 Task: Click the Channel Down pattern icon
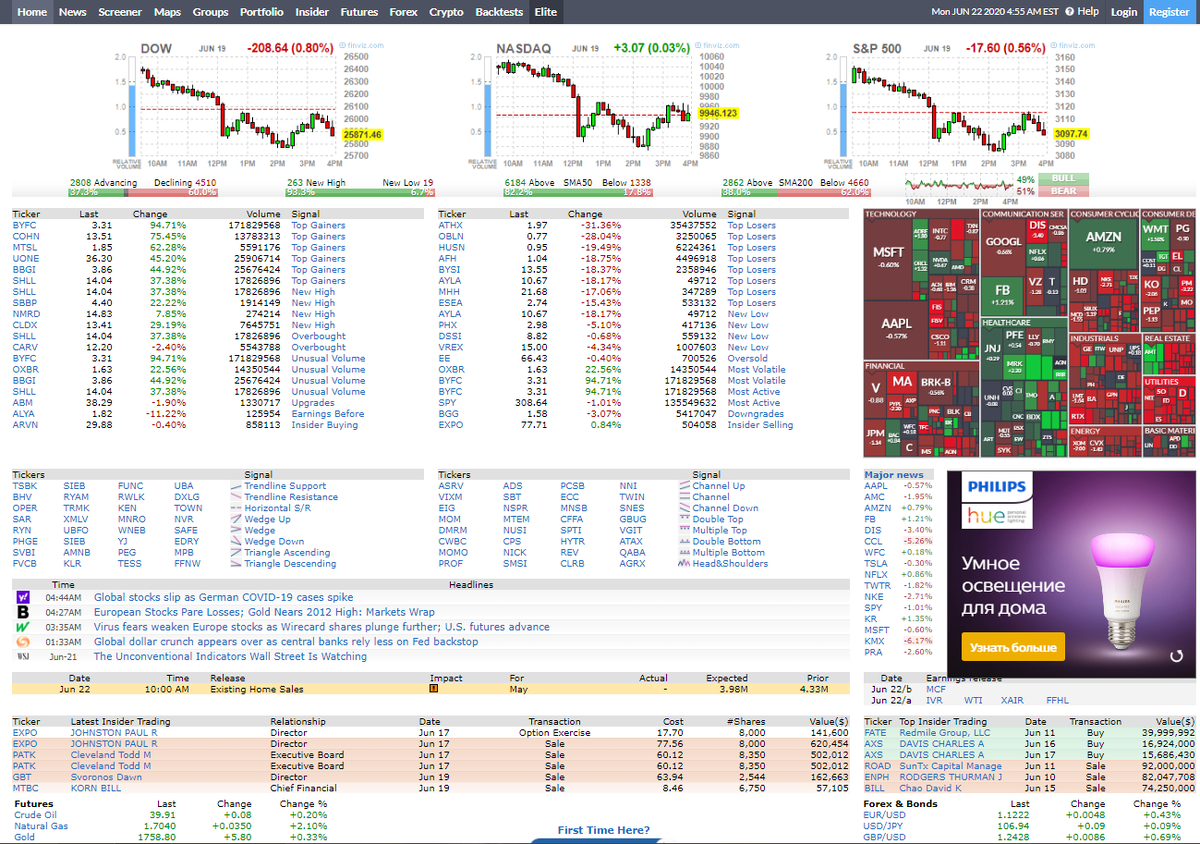point(684,508)
